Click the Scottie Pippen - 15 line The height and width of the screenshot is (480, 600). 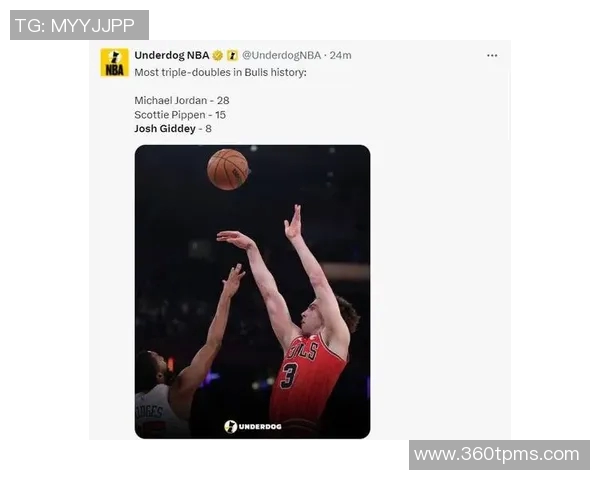[180, 115]
